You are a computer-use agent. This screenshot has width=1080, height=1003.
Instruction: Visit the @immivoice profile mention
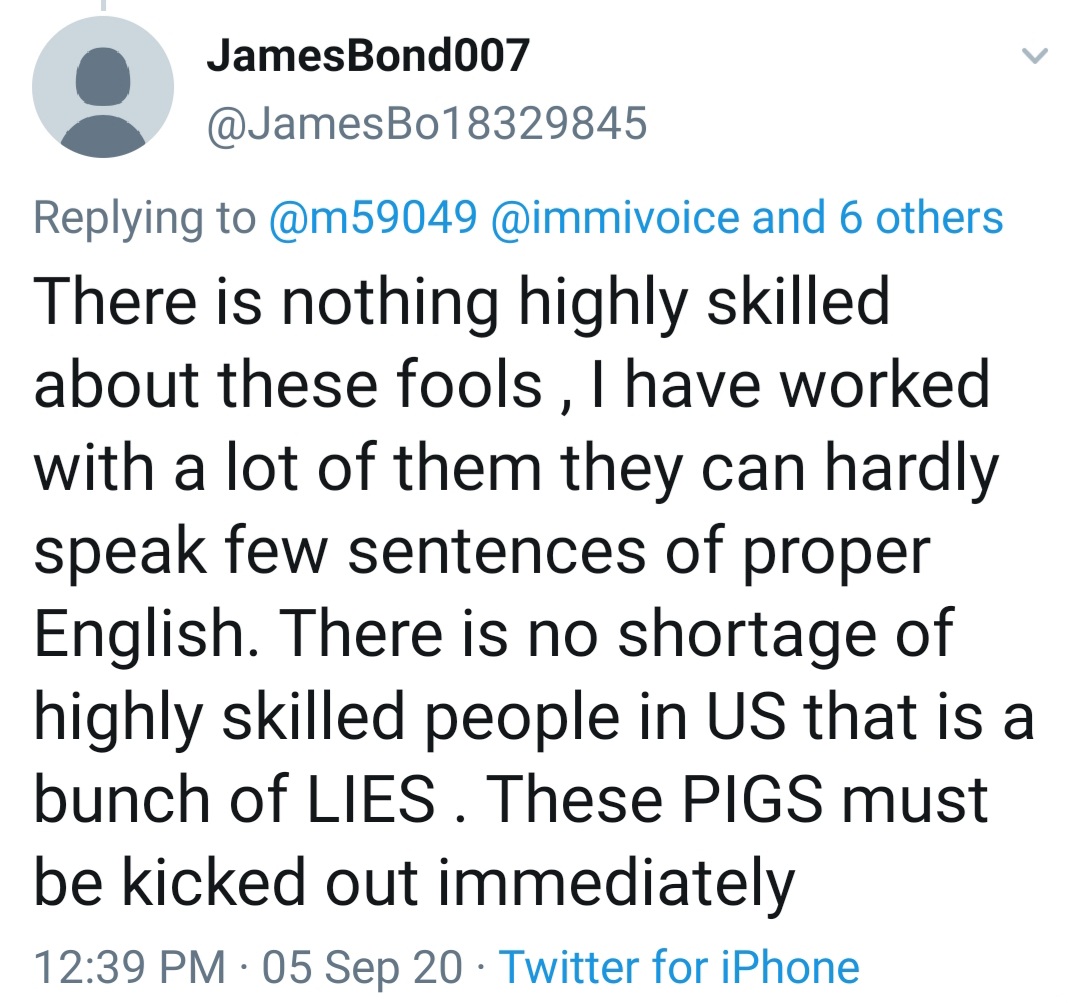[x=614, y=217]
